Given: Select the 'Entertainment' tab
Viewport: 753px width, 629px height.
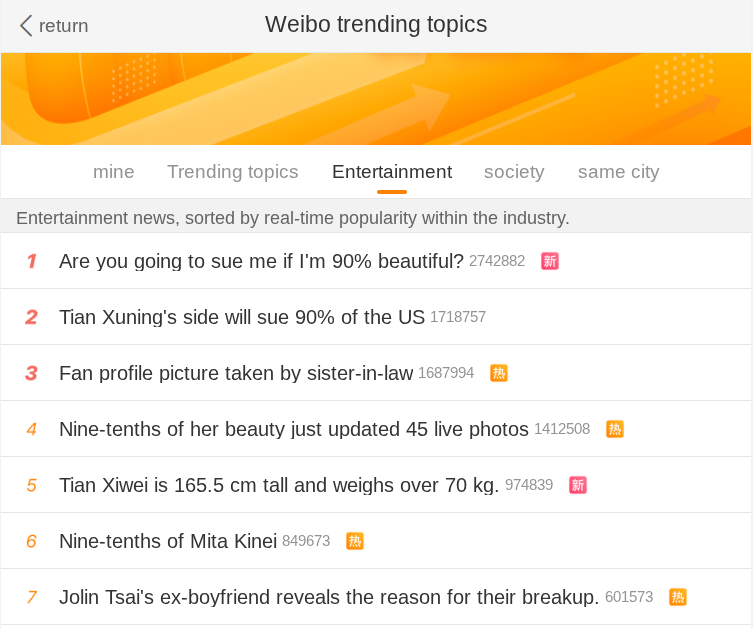Looking at the screenshot, I should 392,172.
